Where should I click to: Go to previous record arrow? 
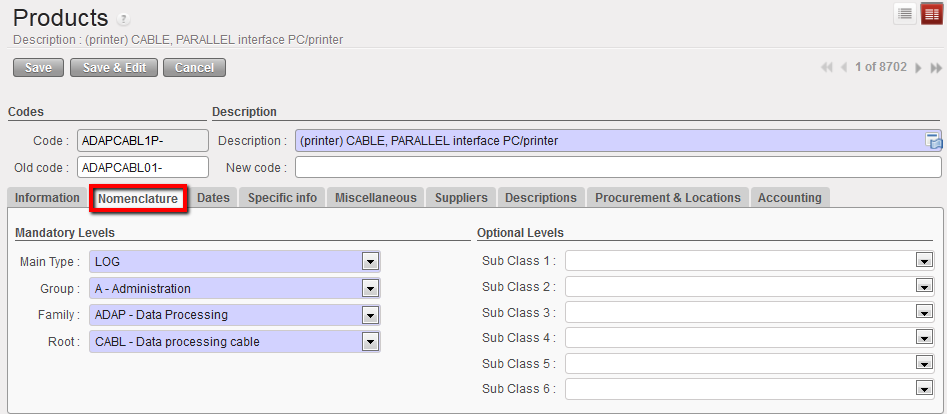coord(844,67)
